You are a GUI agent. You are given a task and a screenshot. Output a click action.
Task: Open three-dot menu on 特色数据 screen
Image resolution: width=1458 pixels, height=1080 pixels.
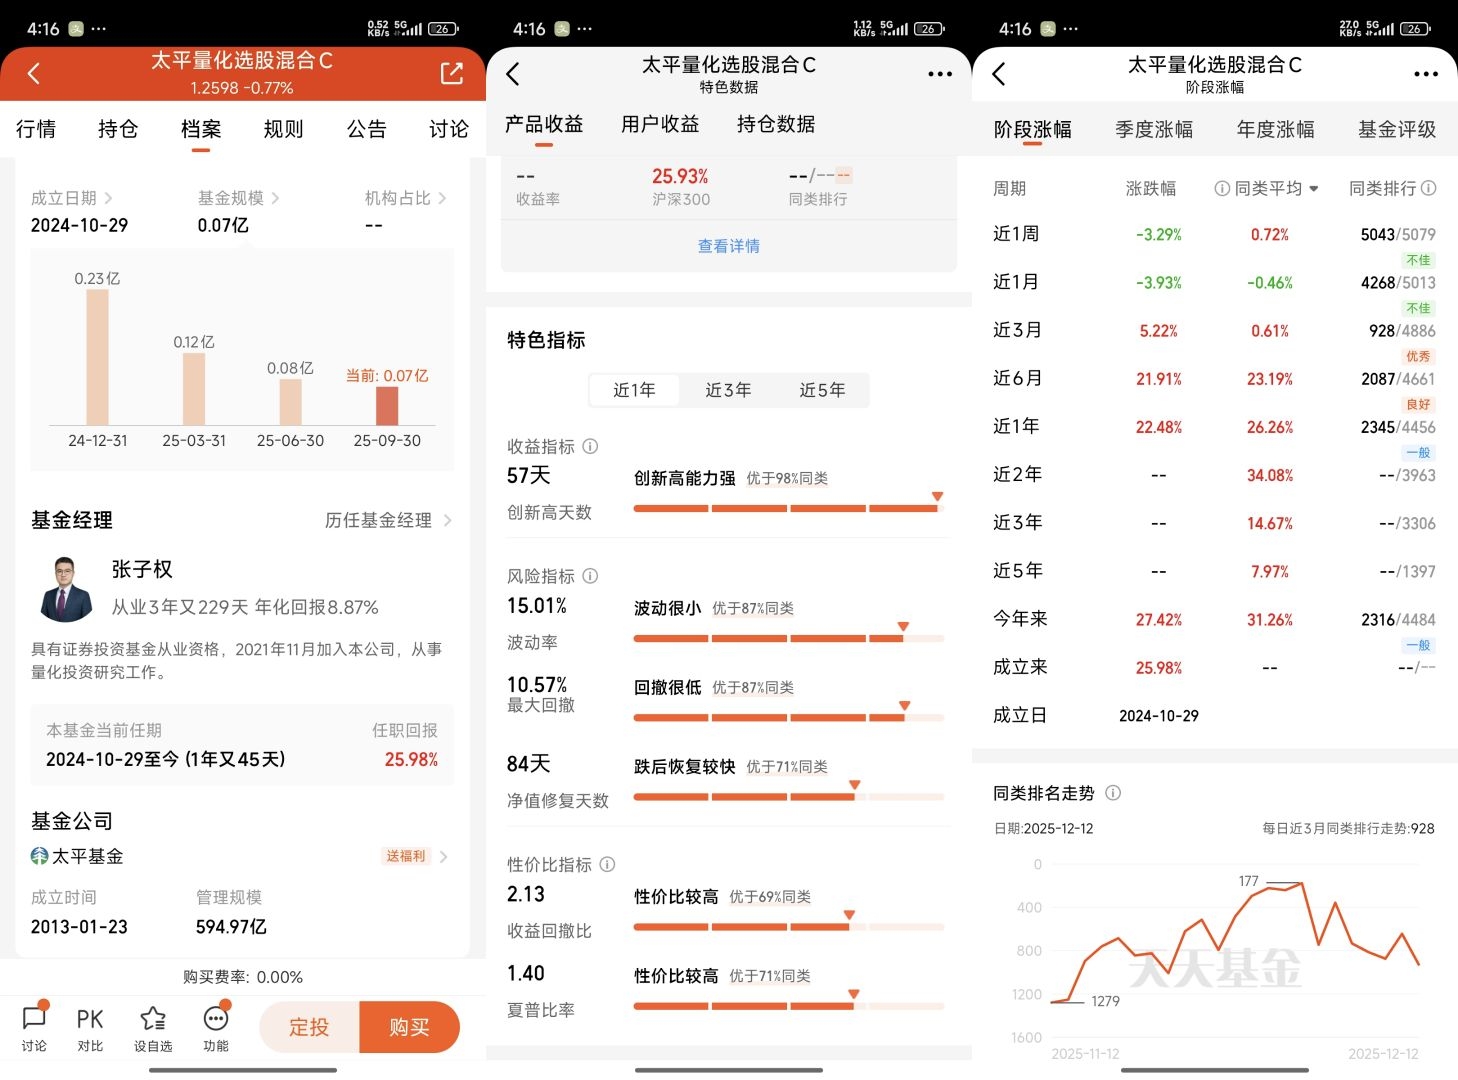tap(939, 74)
